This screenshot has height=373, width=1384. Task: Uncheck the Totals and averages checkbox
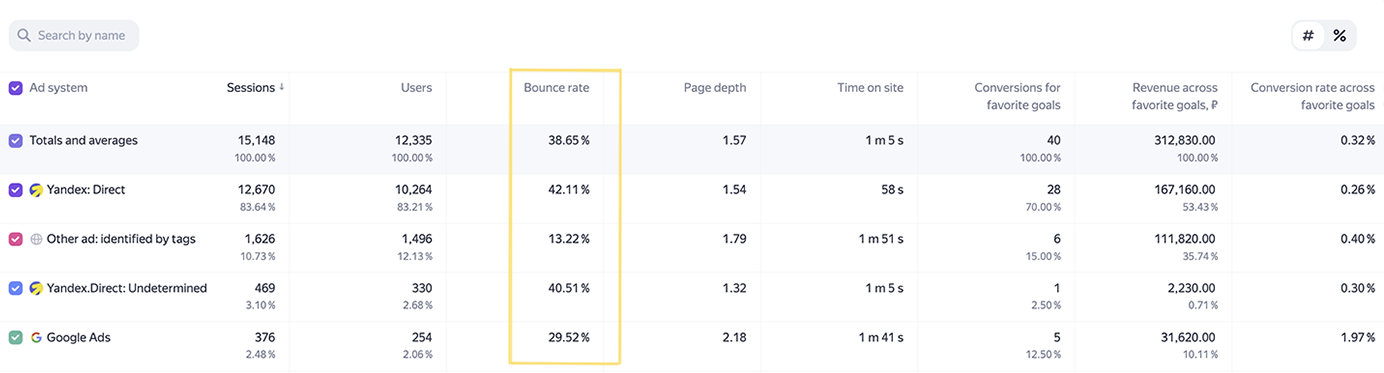tap(15, 141)
